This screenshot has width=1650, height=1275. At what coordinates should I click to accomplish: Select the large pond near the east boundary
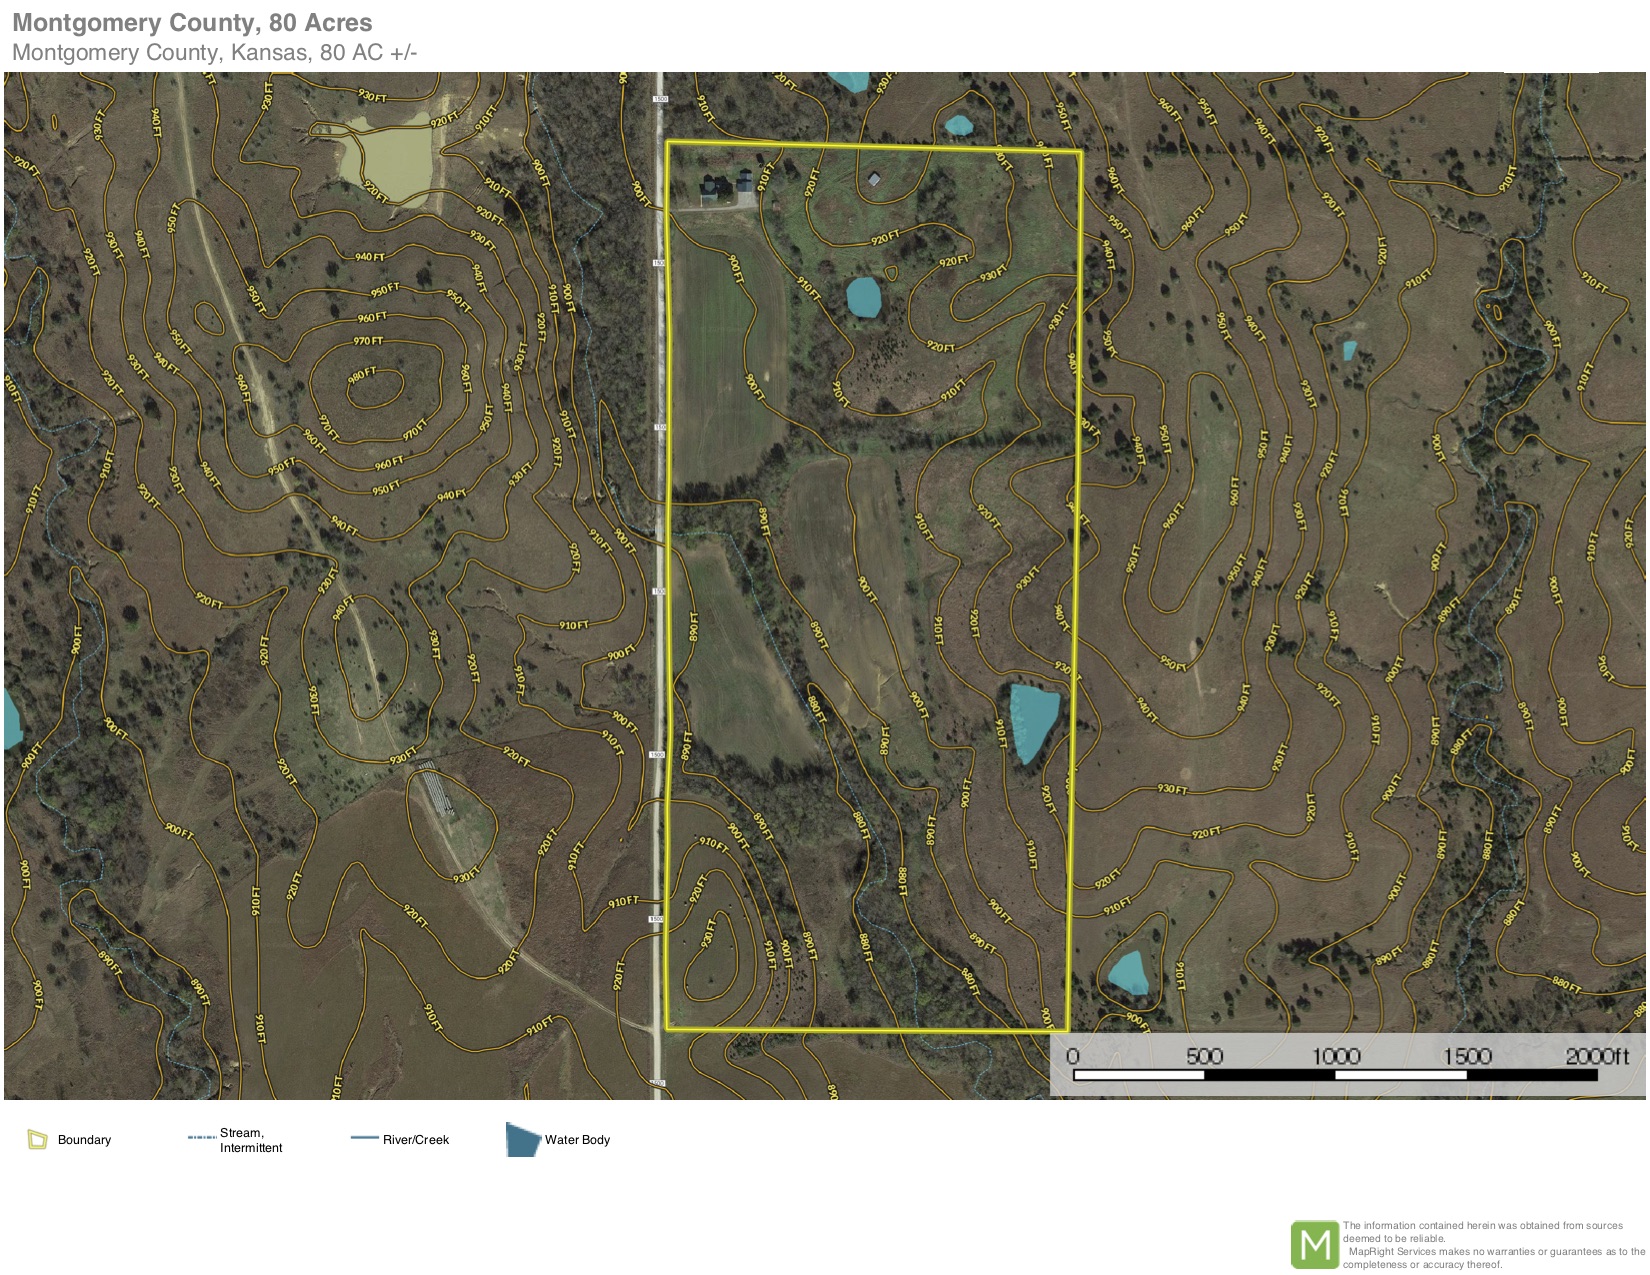point(1032,719)
